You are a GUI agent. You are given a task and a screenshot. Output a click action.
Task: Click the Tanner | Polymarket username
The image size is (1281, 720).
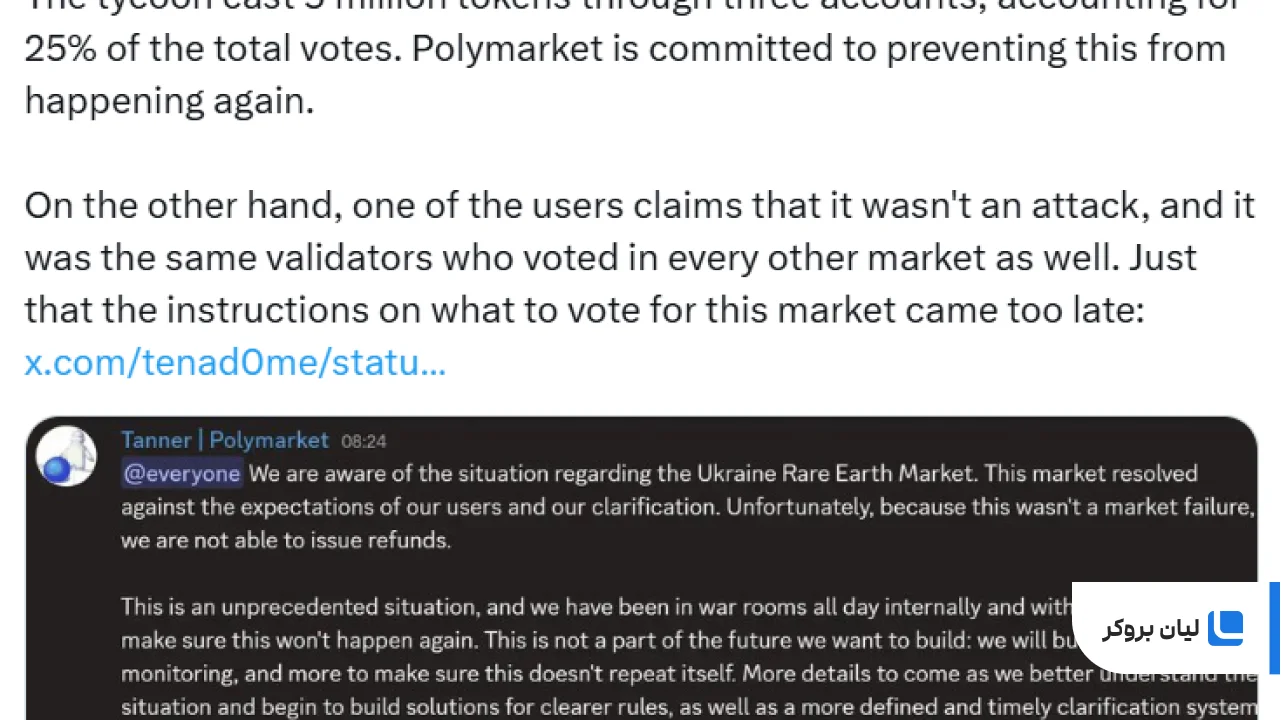(224, 440)
